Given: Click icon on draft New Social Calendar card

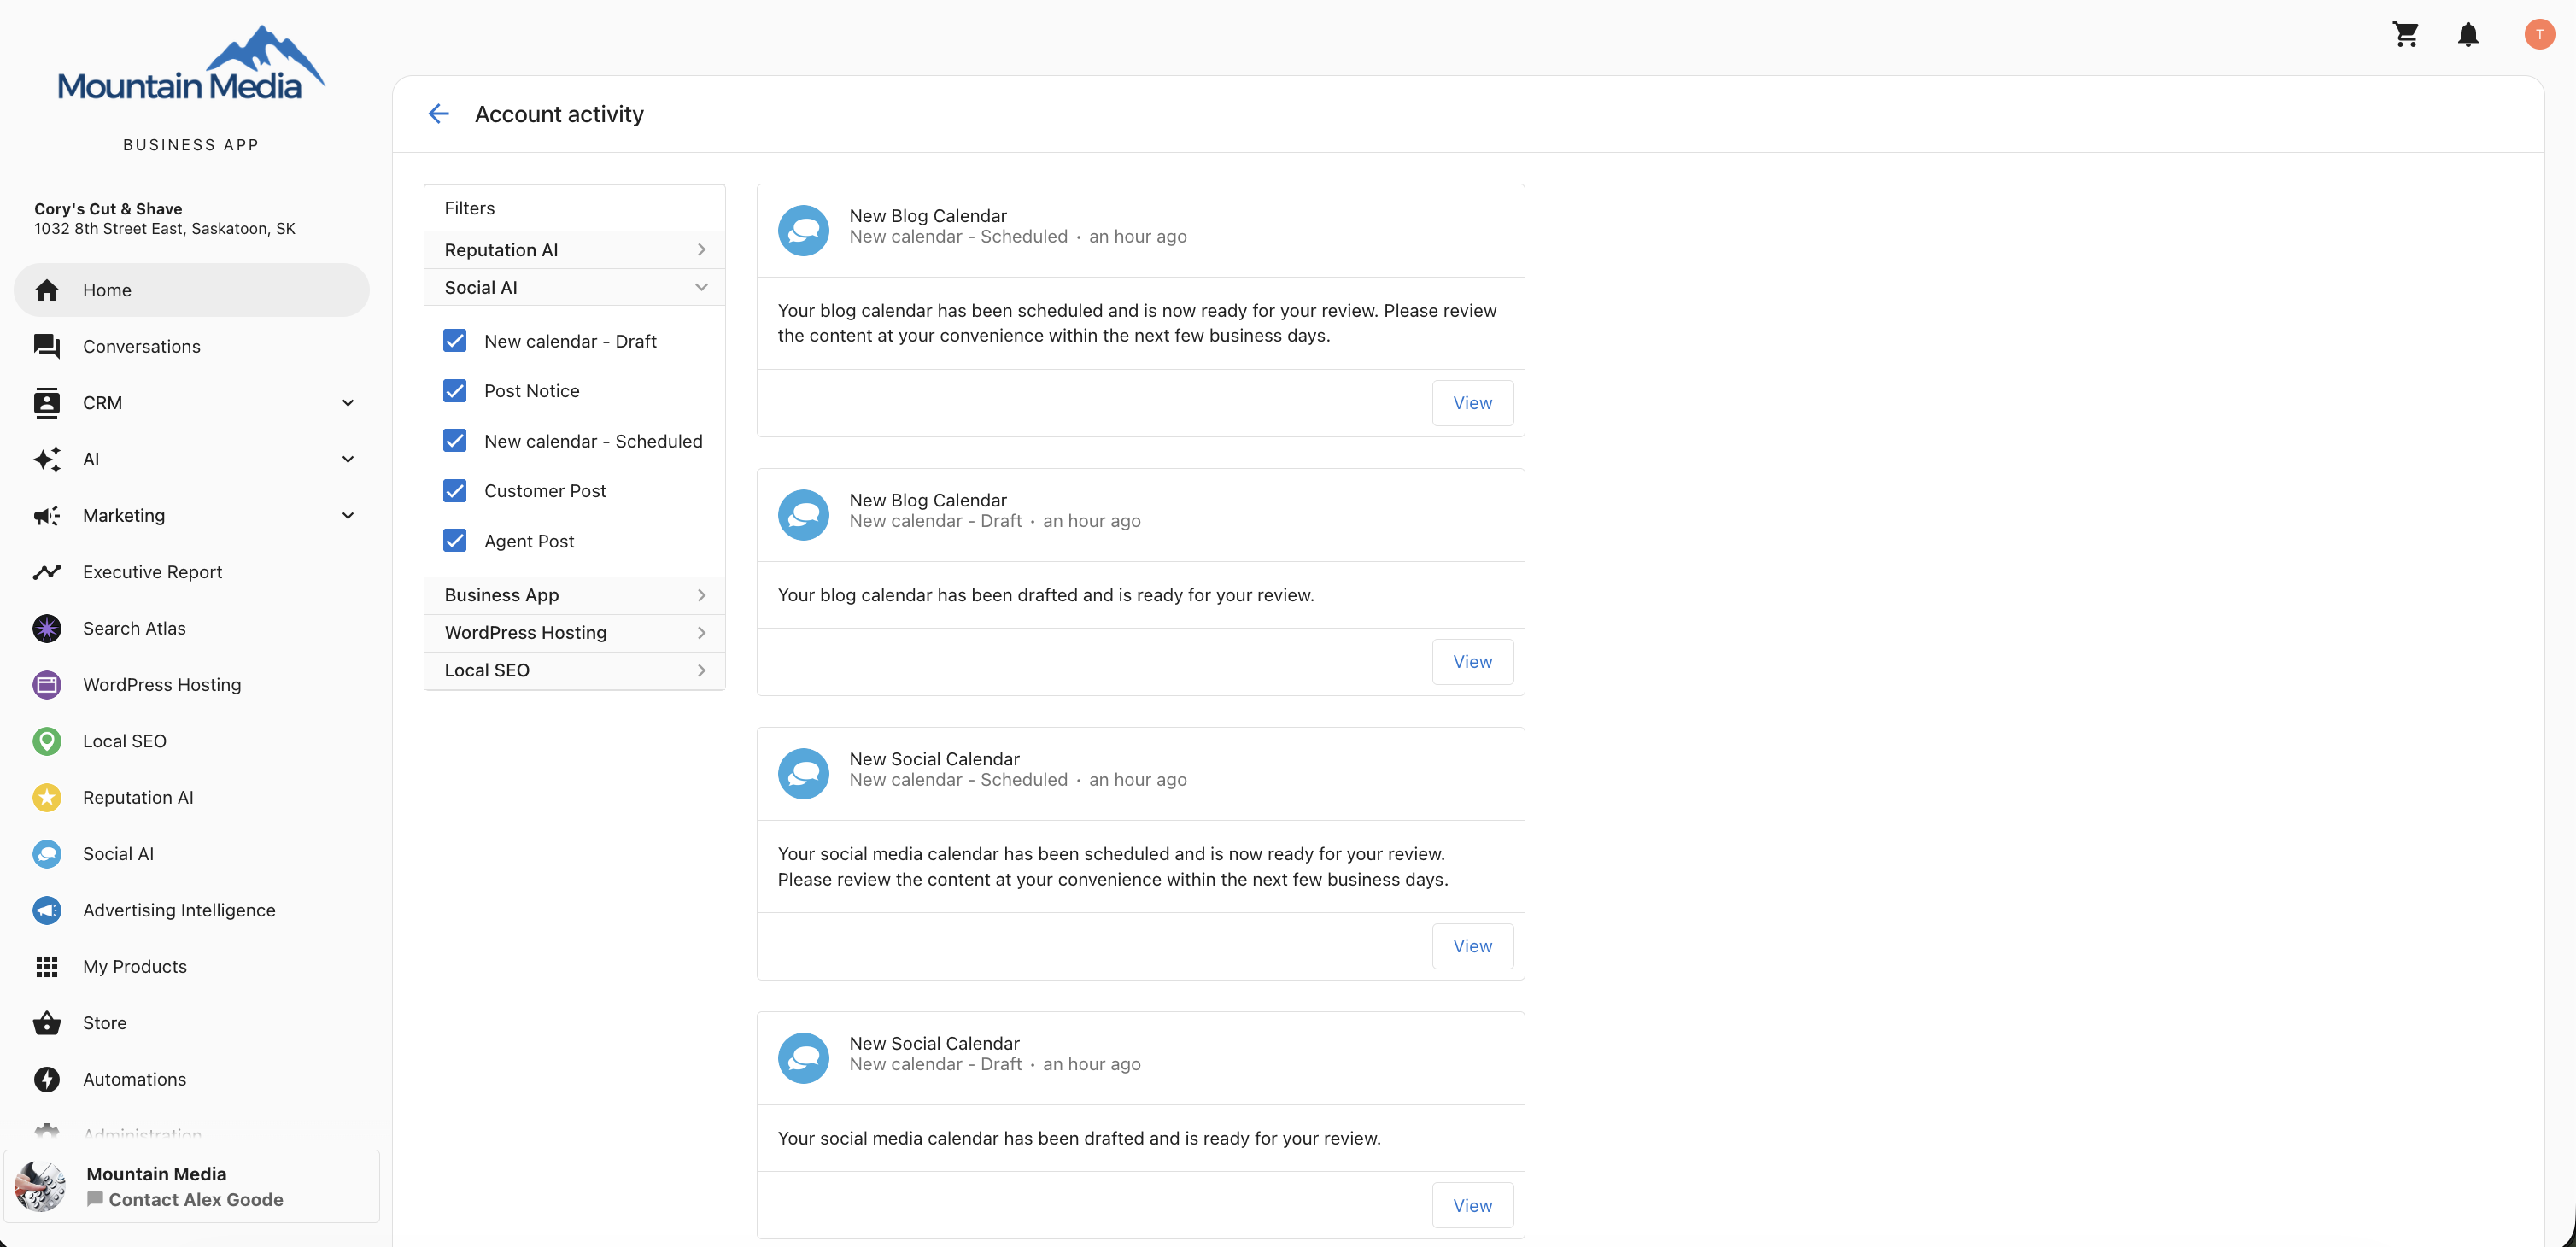Looking at the screenshot, I should [804, 1058].
